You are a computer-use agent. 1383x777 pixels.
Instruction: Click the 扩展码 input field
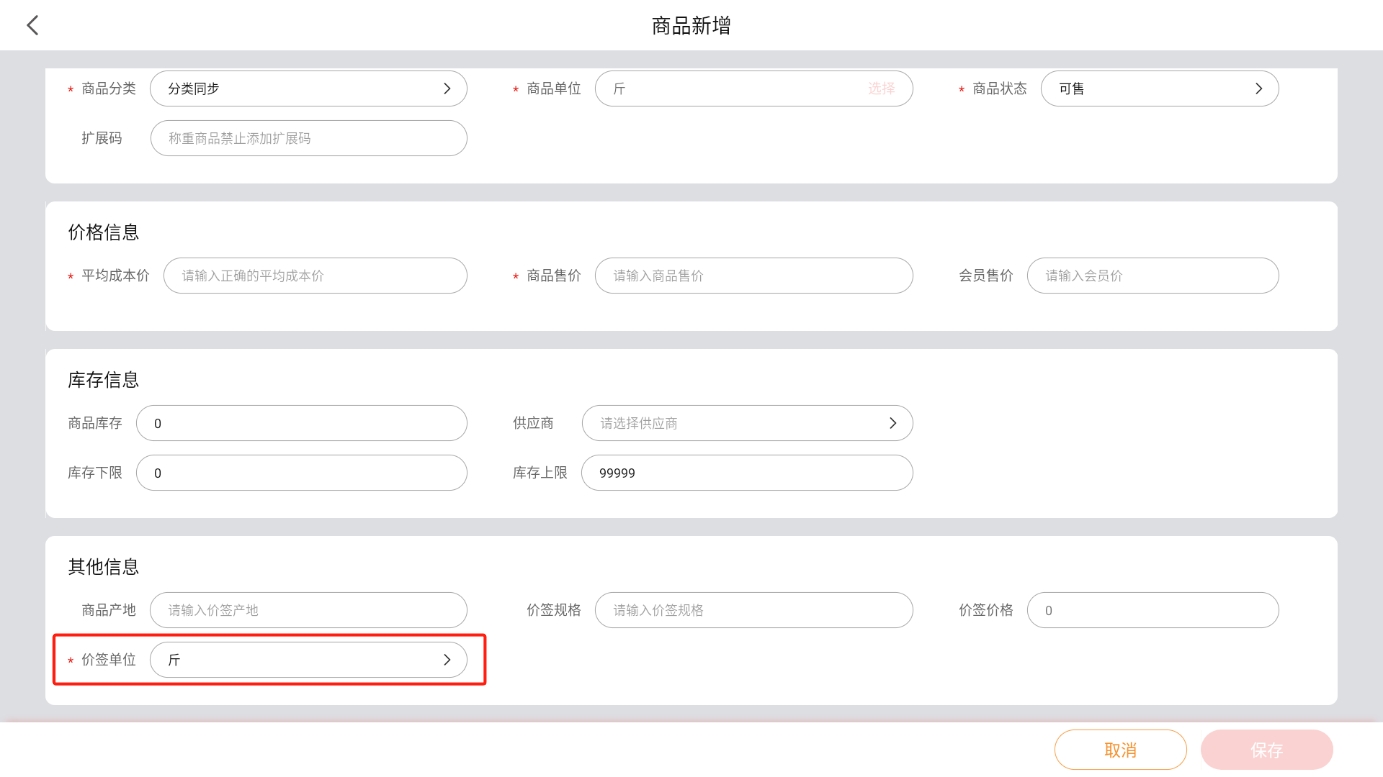click(x=308, y=139)
